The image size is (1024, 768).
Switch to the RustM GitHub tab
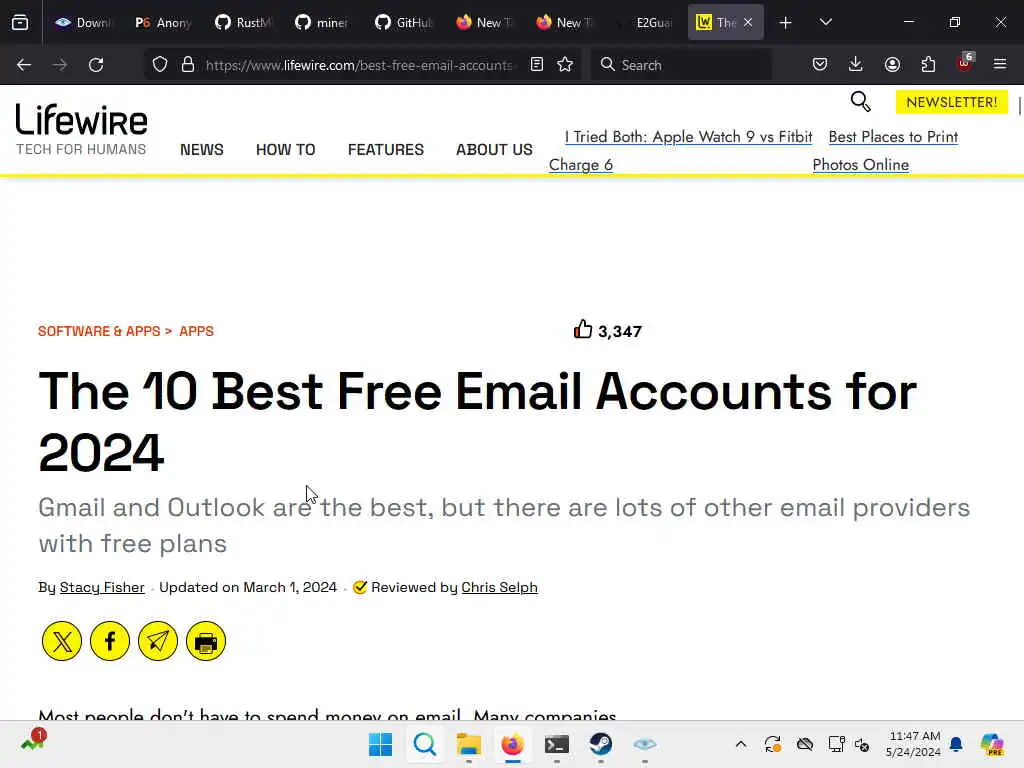coord(243,23)
